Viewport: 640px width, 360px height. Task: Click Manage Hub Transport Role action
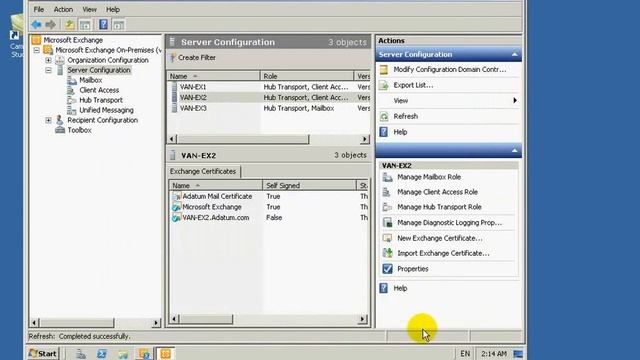439,207
